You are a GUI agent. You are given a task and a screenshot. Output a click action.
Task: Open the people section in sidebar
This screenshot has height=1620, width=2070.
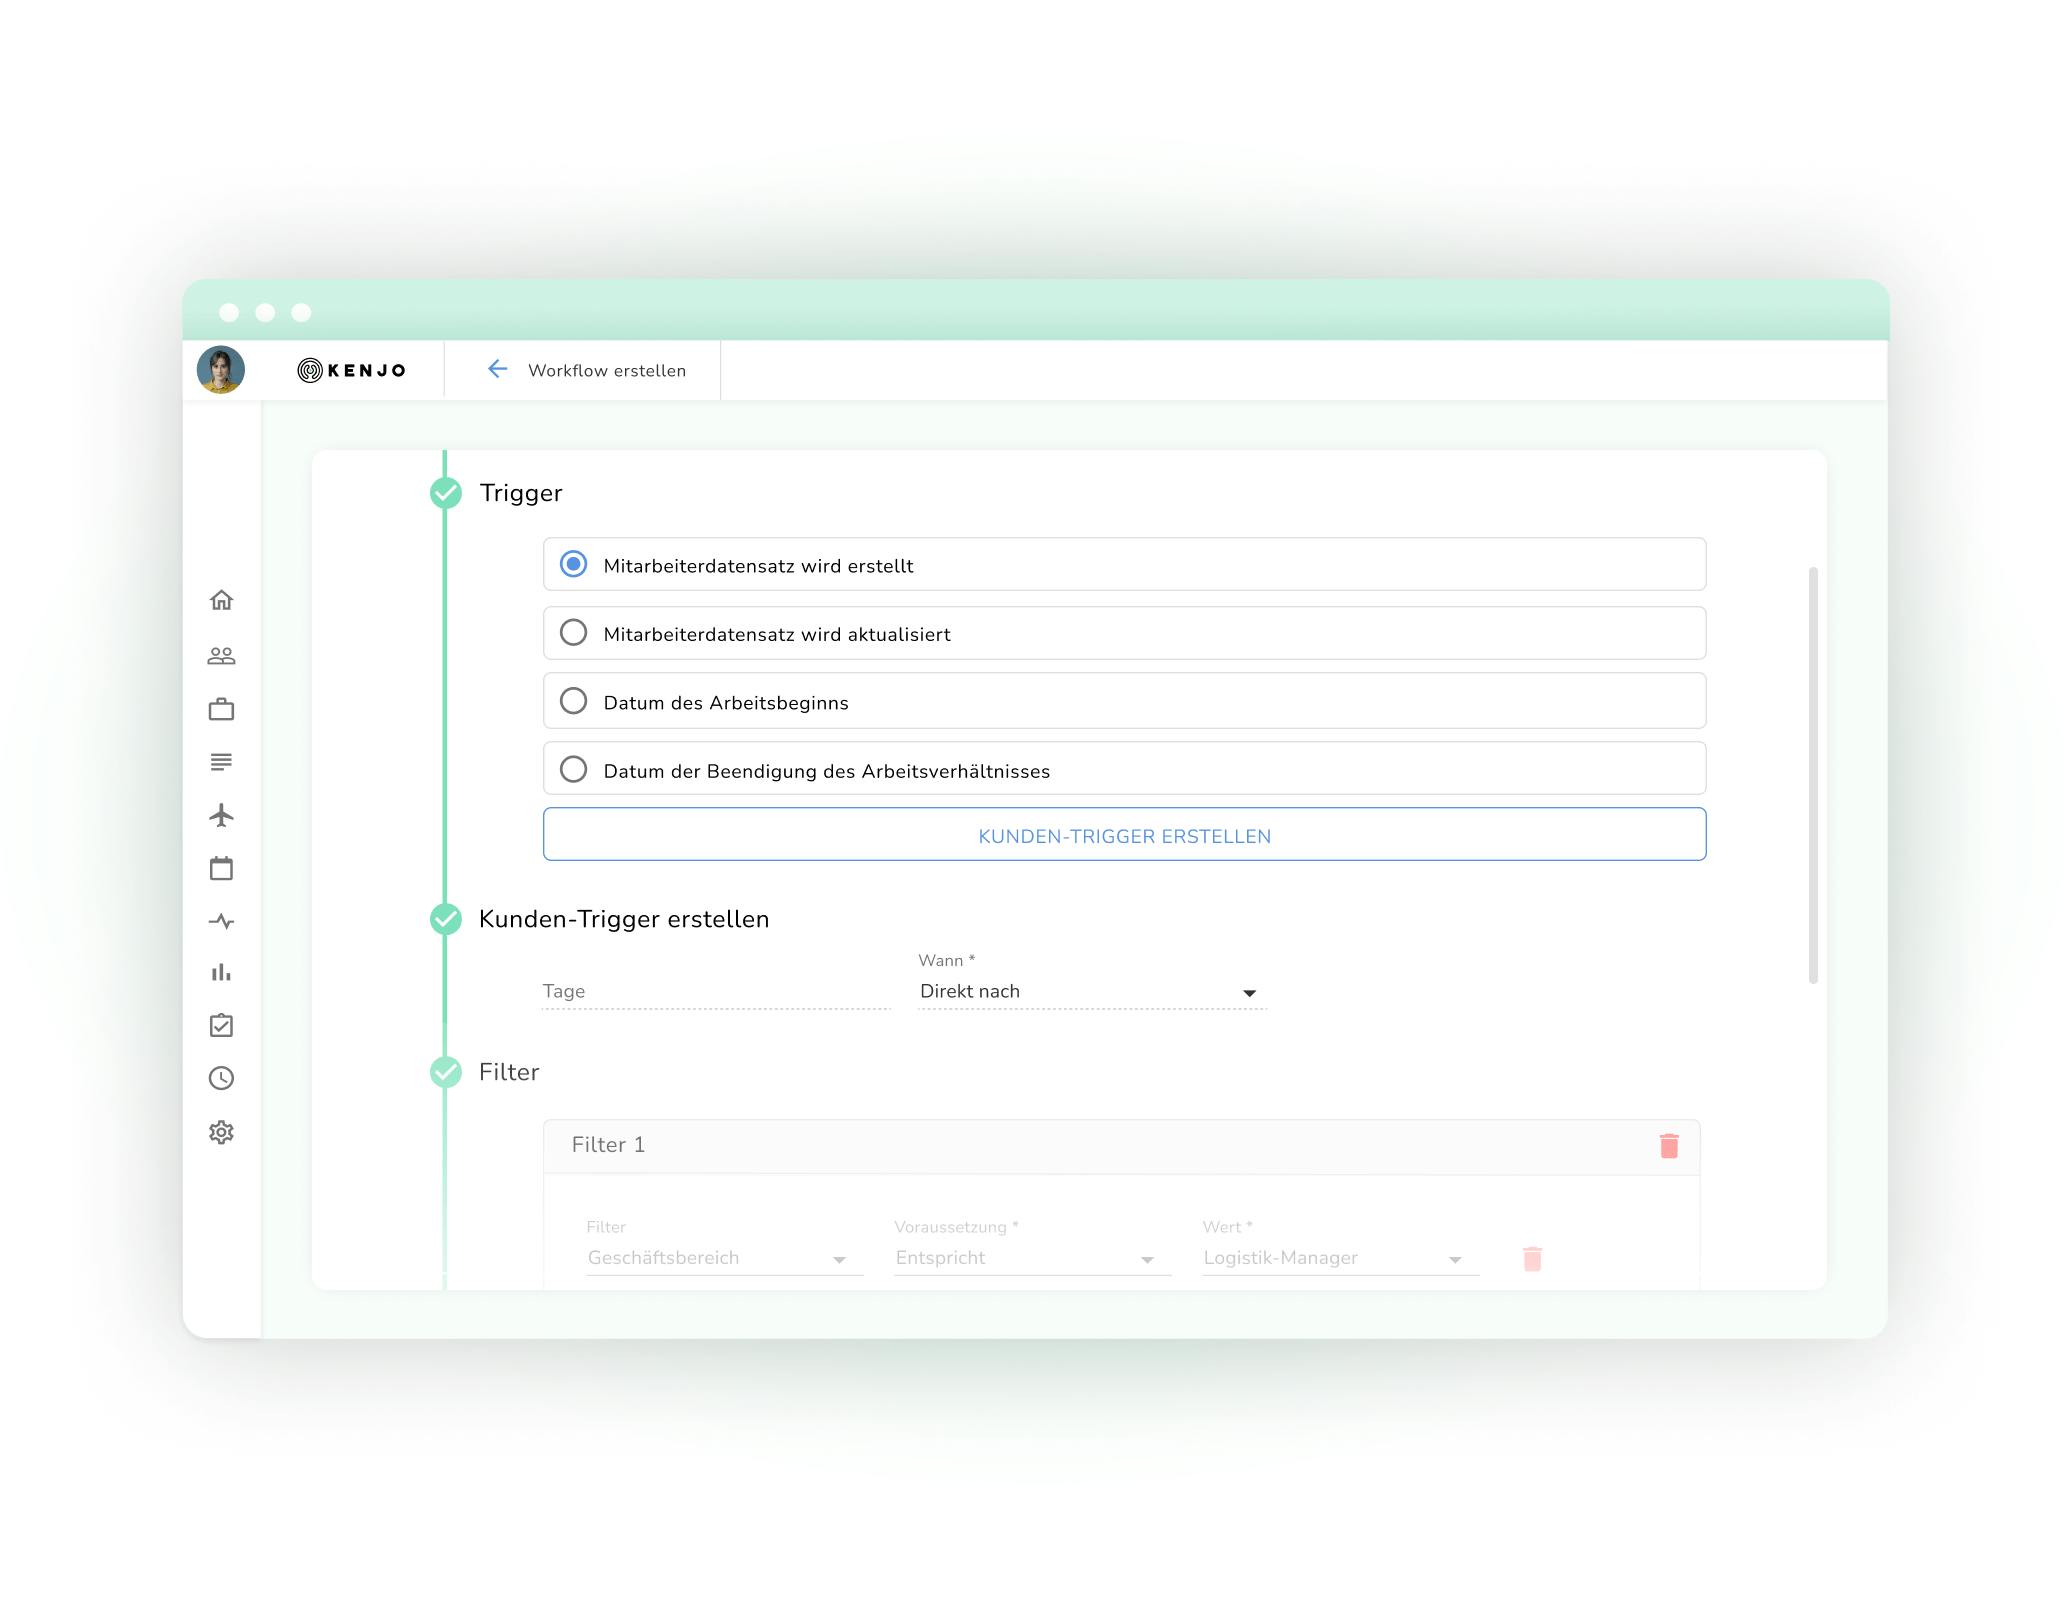tap(221, 656)
